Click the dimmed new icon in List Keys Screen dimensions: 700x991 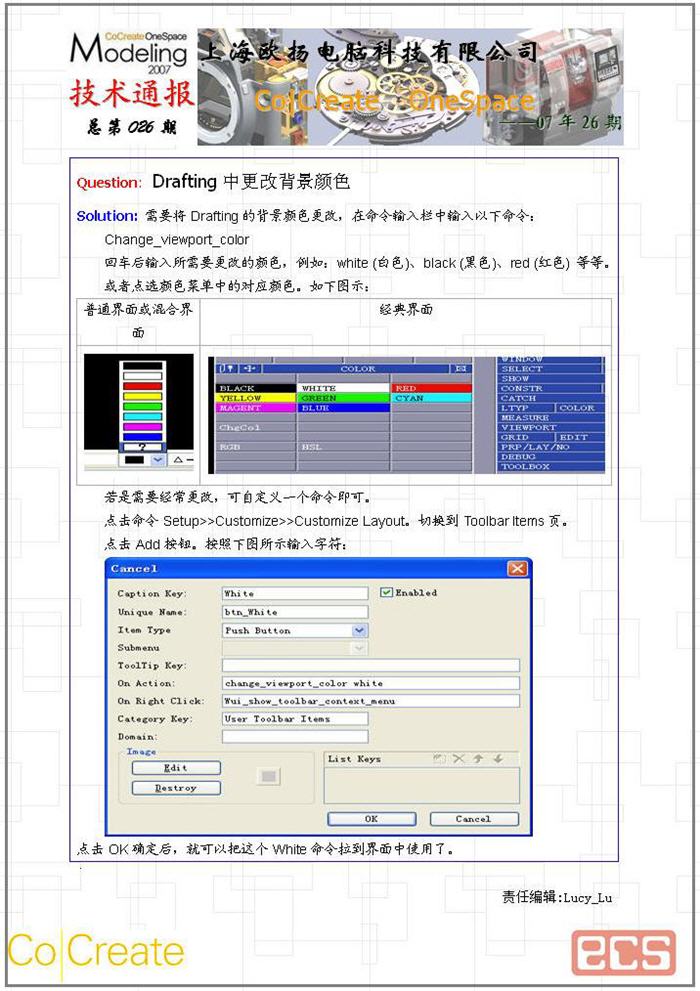(439, 758)
